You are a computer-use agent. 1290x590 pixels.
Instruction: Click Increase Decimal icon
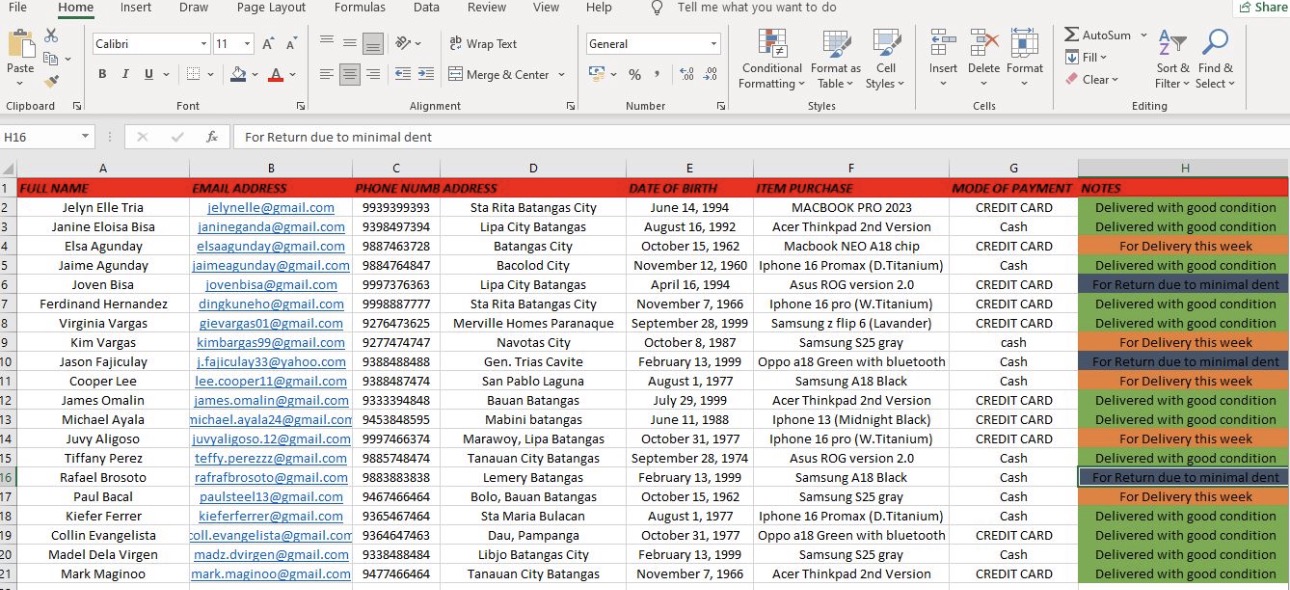click(686, 74)
